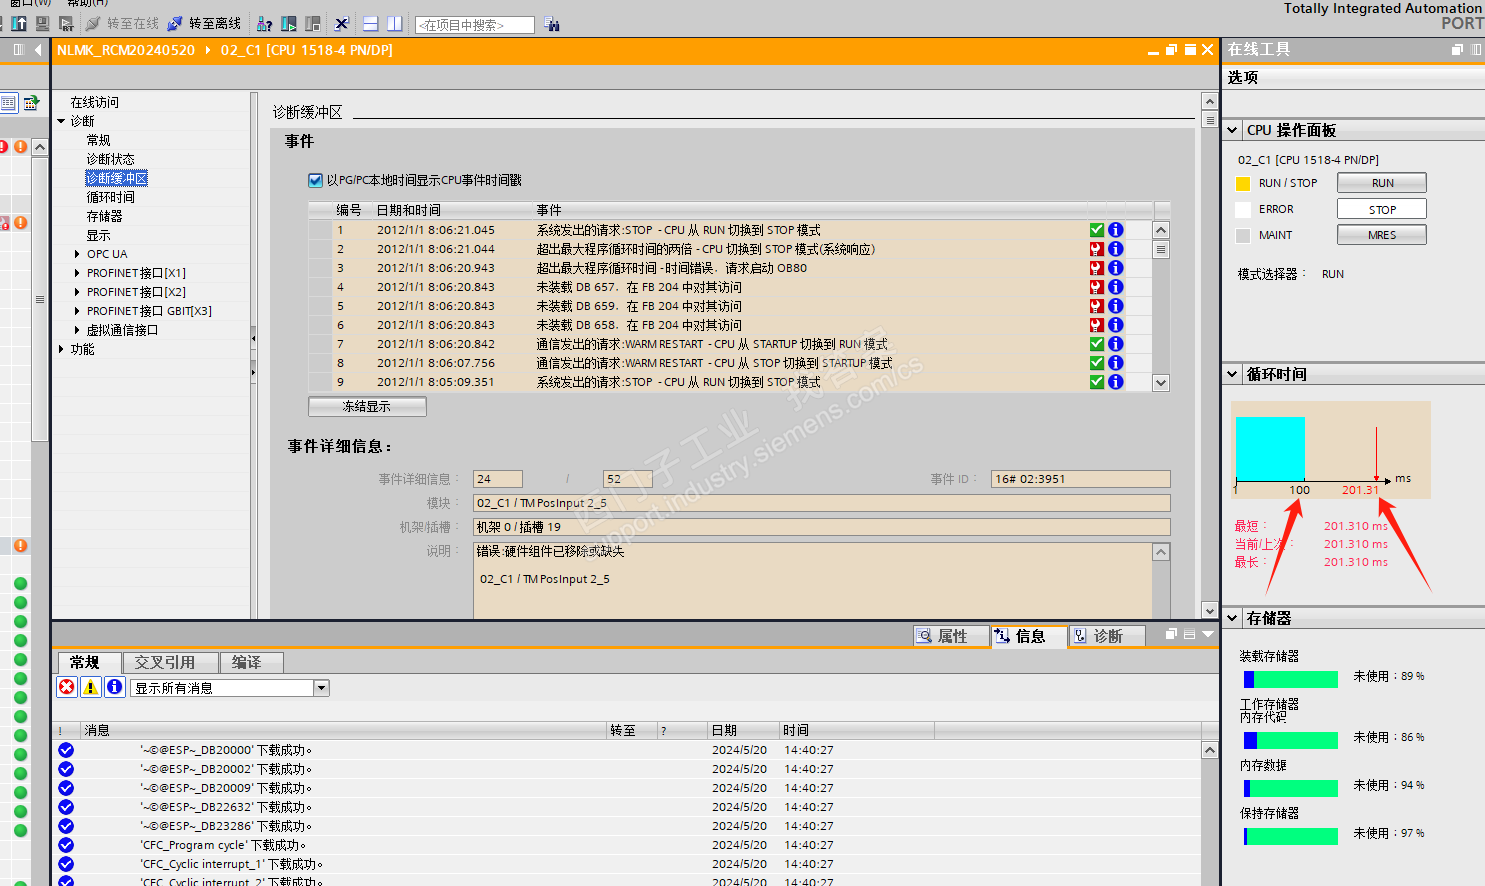
Task: Click the Go offline (转至离线) toolbar button
Action: point(204,23)
